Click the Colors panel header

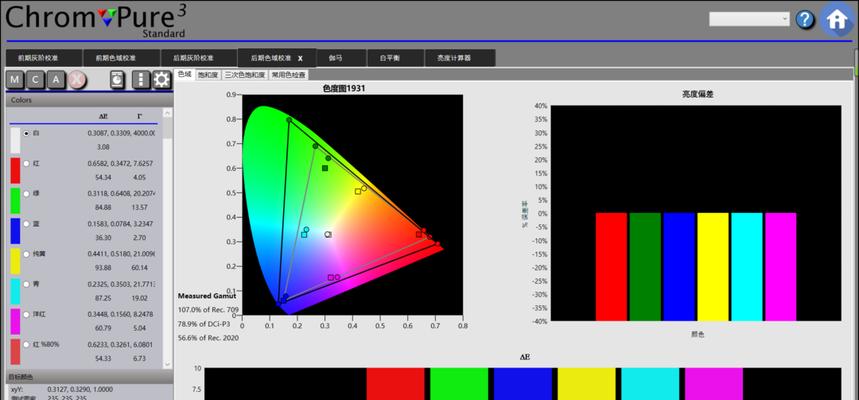[x=89, y=100]
